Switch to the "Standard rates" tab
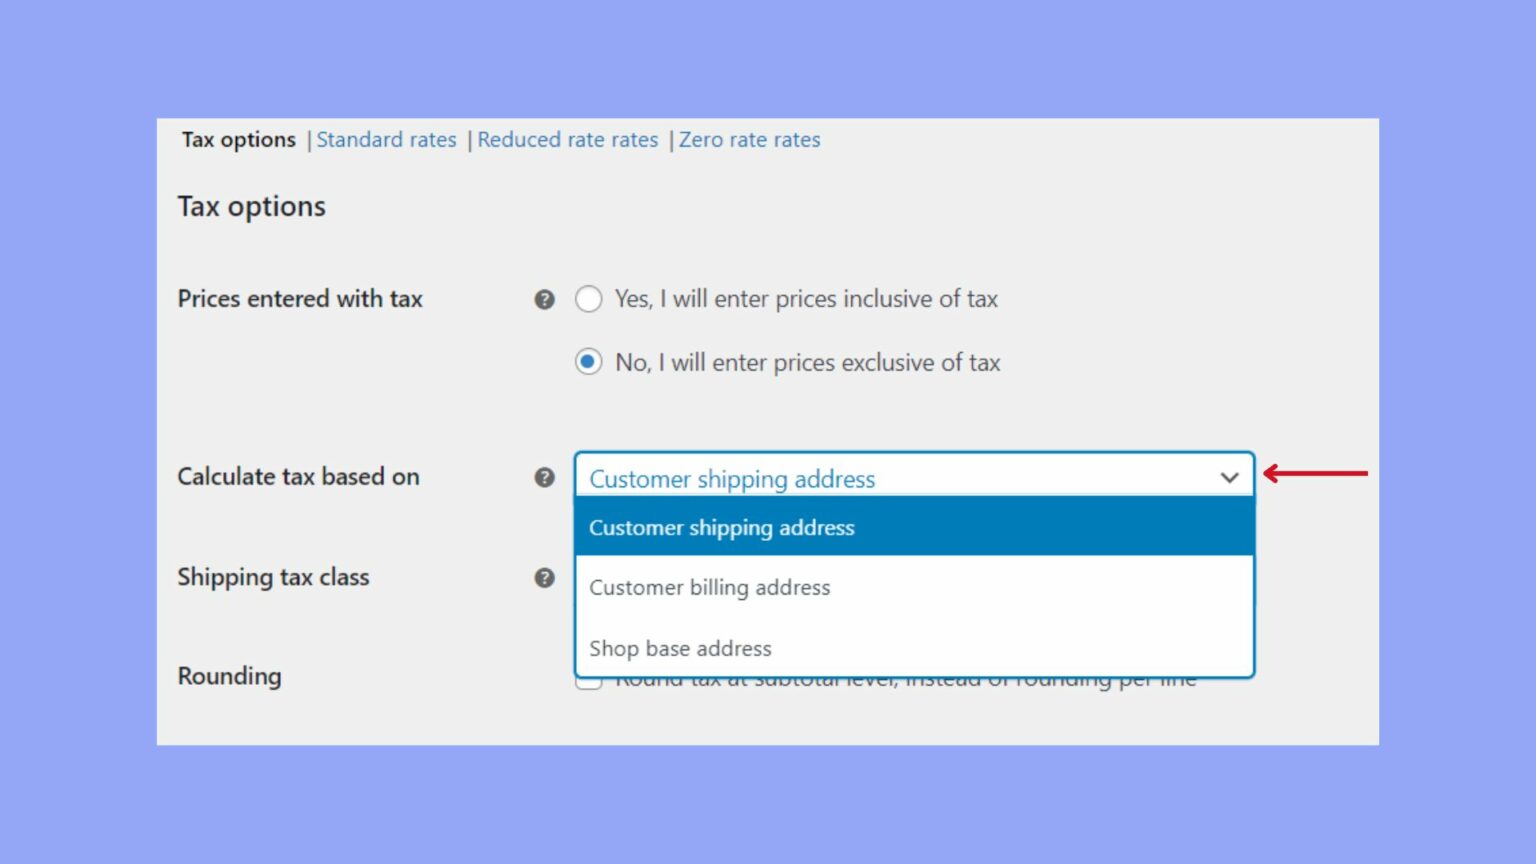1536x864 pixels. click(x=386, y=139)
